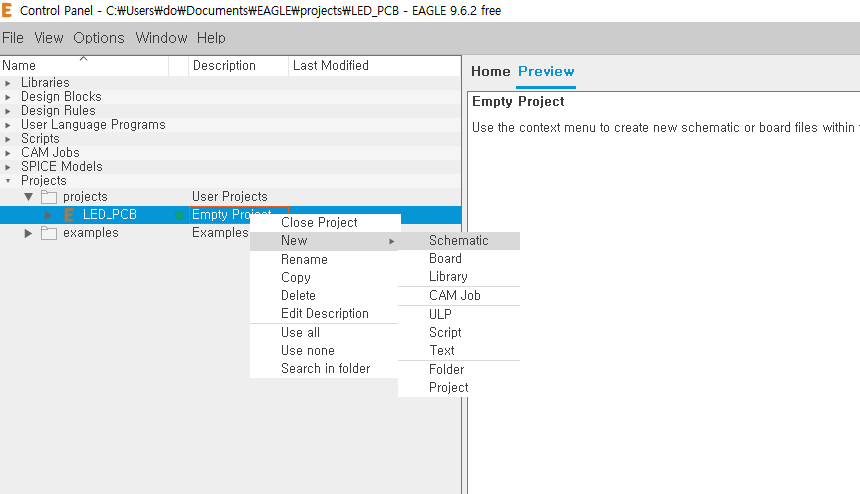The image size is (860, 494).
Task: Collapse the projects folder arrow
Action: click(x=29, y=197)
